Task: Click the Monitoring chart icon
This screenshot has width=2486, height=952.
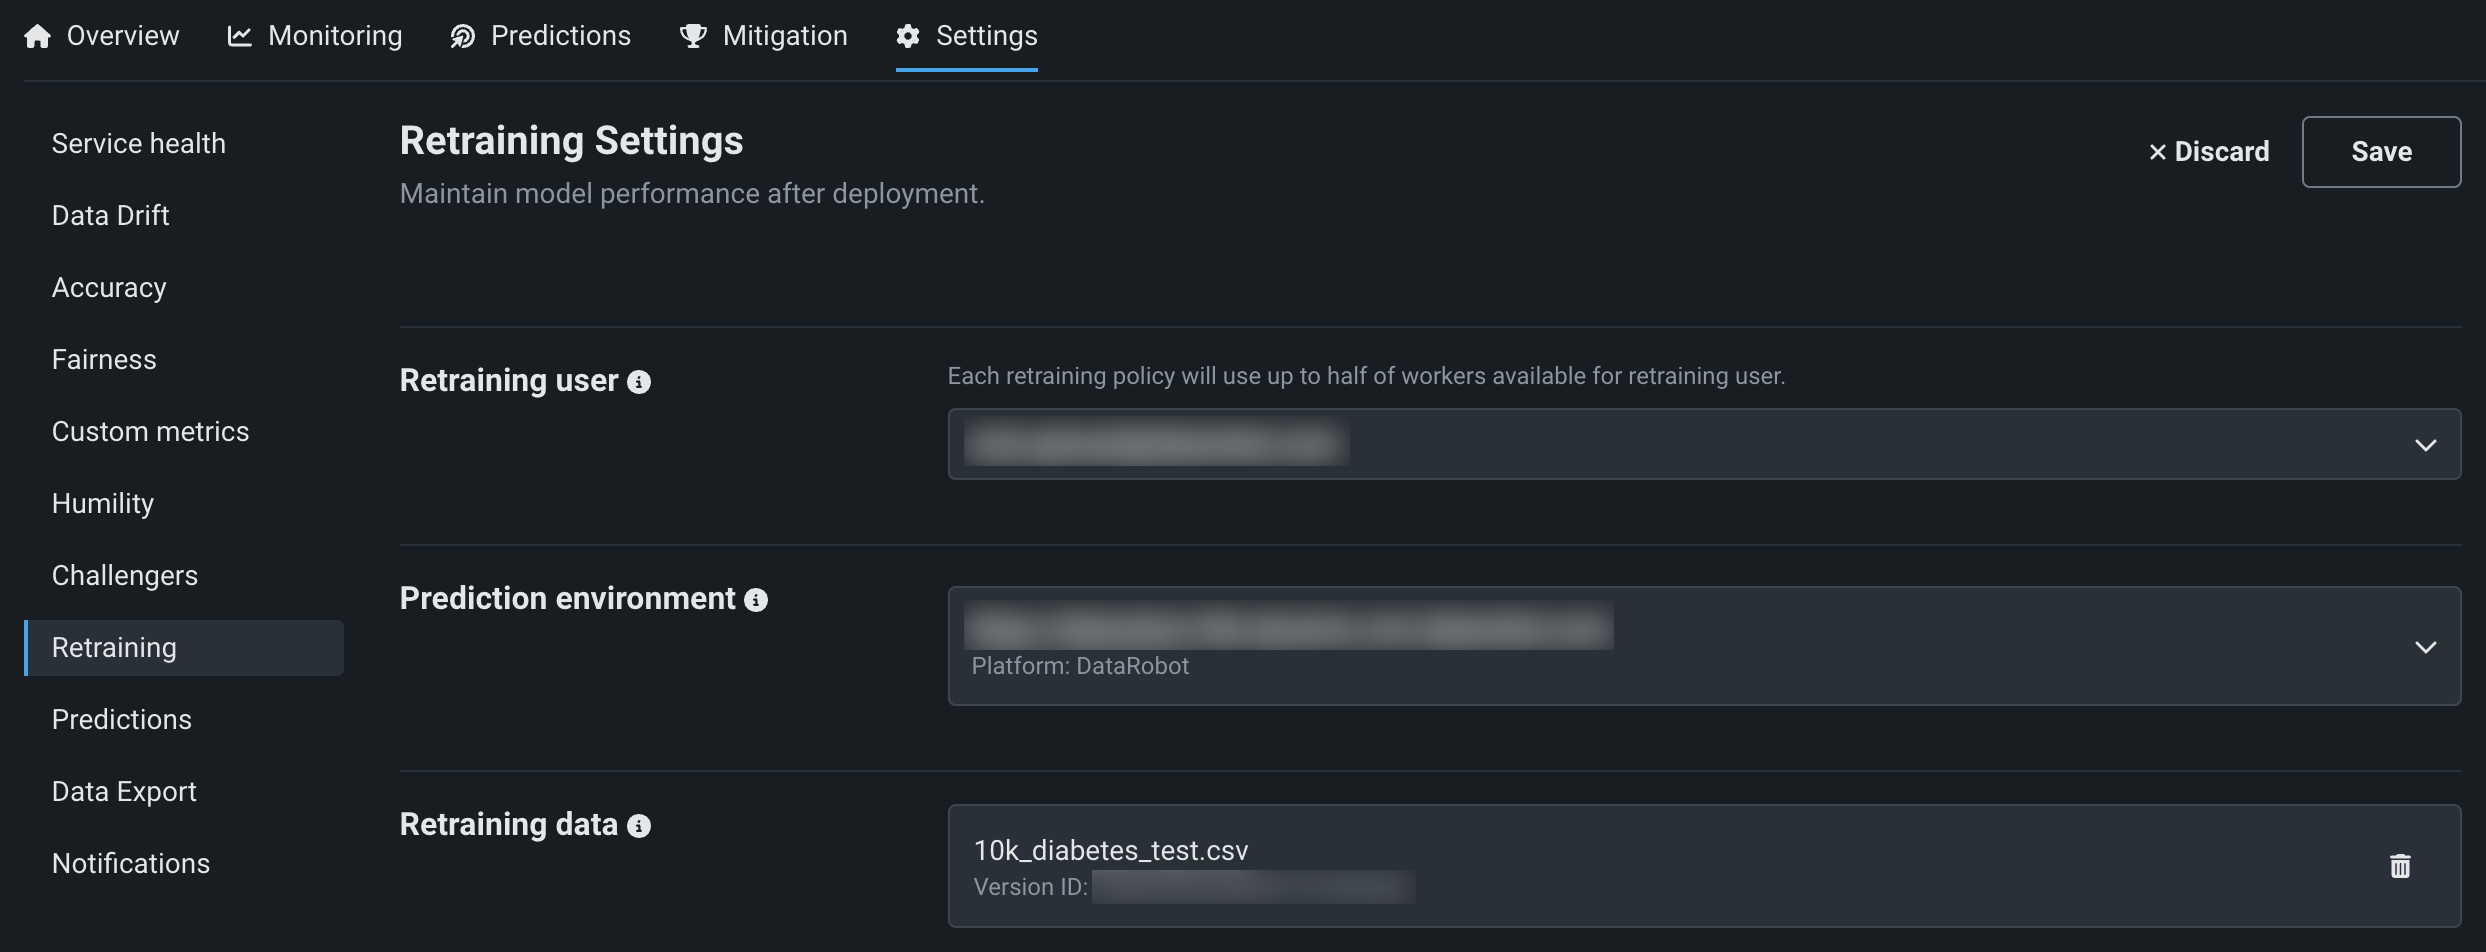Action: 240,37
